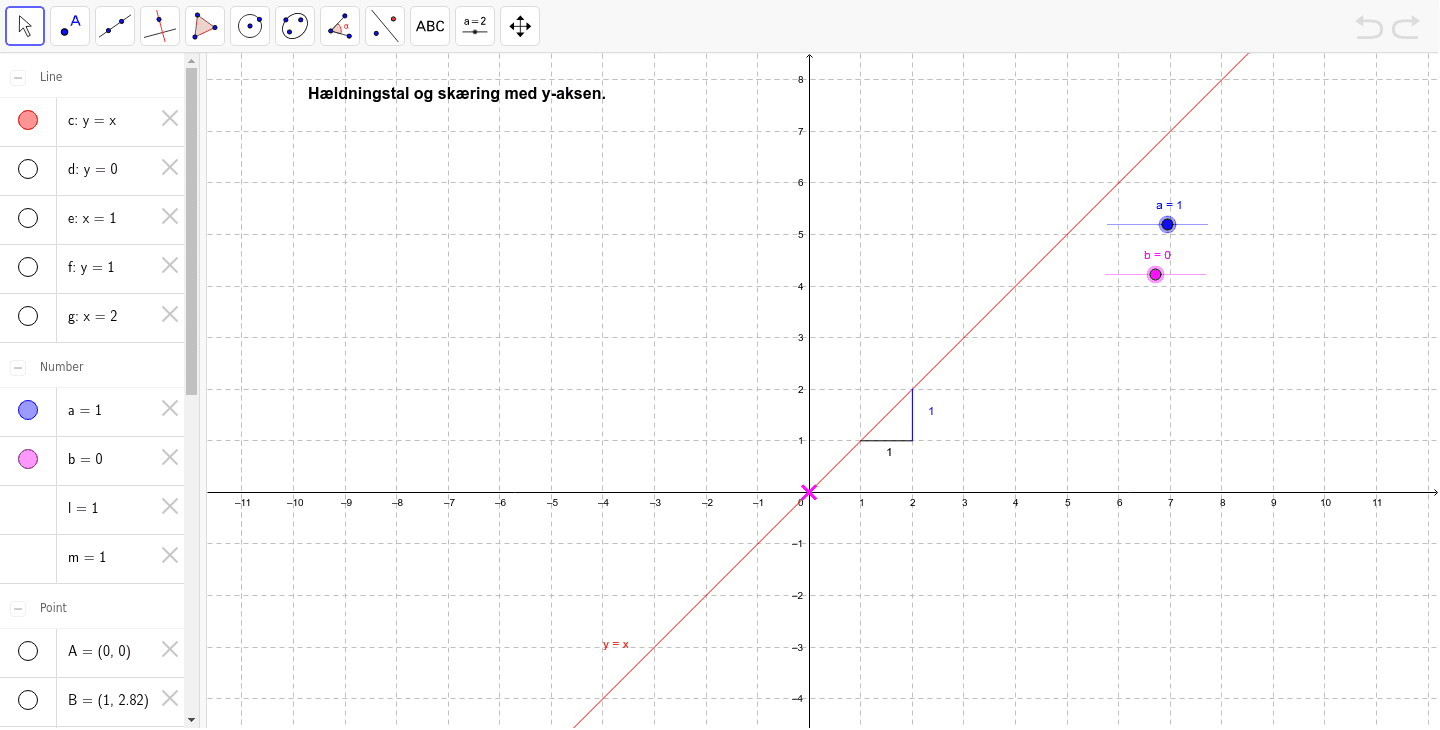Click the blue slider a handle

[x=1167, y=224]
